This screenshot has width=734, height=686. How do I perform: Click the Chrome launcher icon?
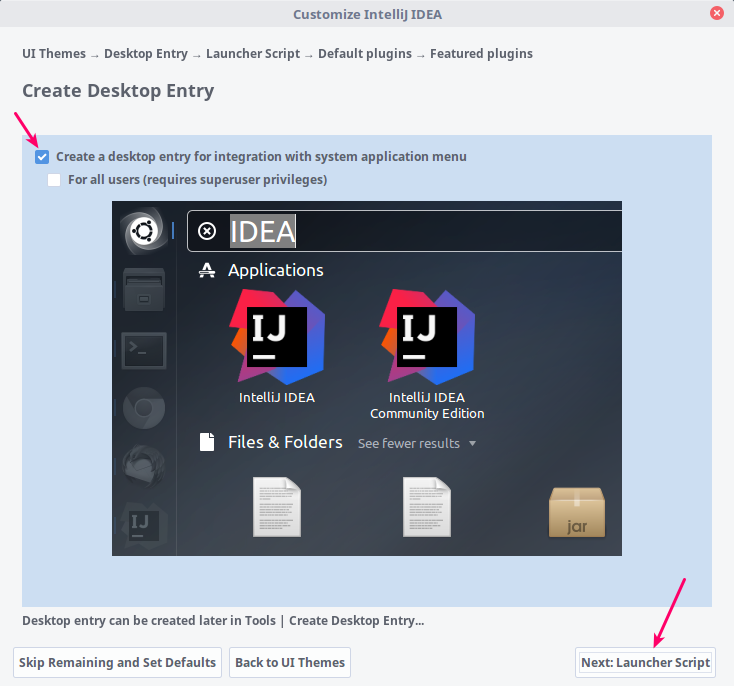pos(144,408)
